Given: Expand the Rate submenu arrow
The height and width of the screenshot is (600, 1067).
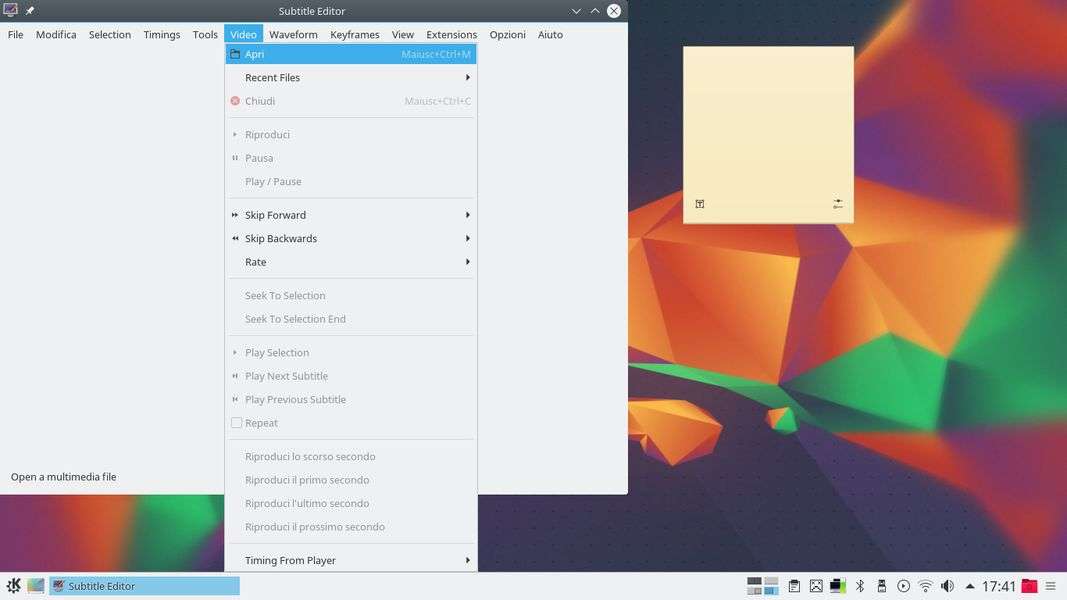Looking at the screenshot, I should click(x=467, y=262).
